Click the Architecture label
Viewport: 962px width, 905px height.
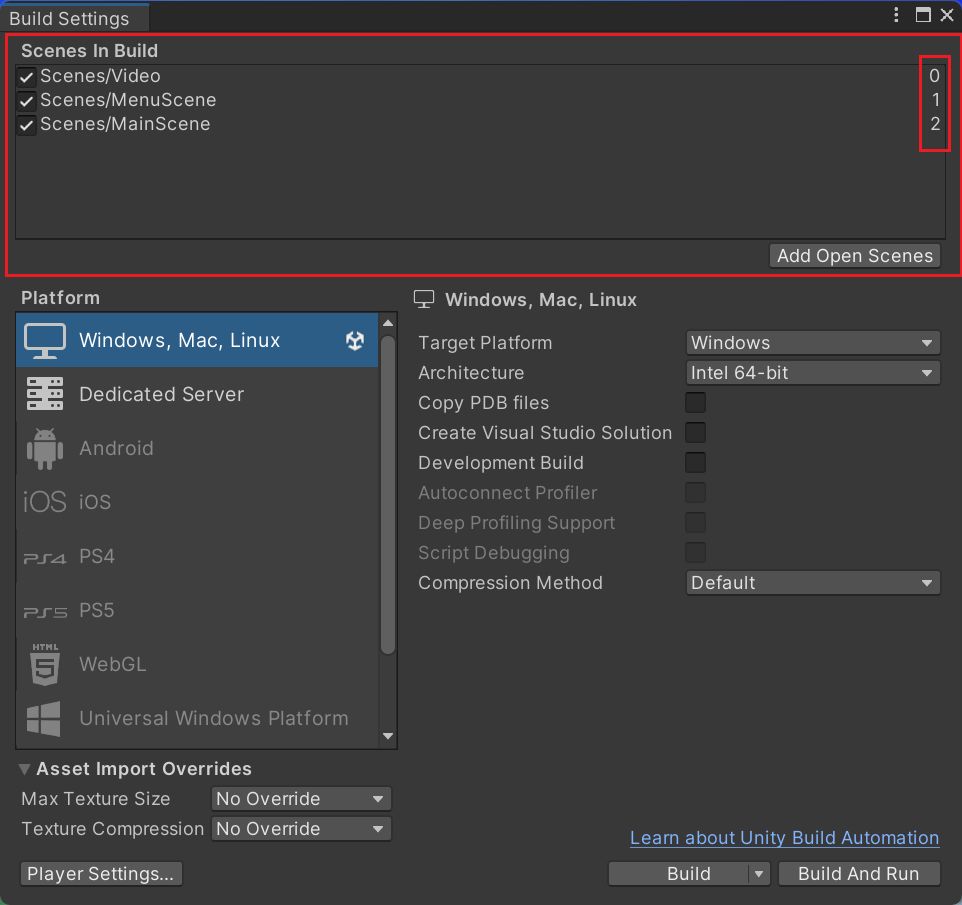point(471,372)
